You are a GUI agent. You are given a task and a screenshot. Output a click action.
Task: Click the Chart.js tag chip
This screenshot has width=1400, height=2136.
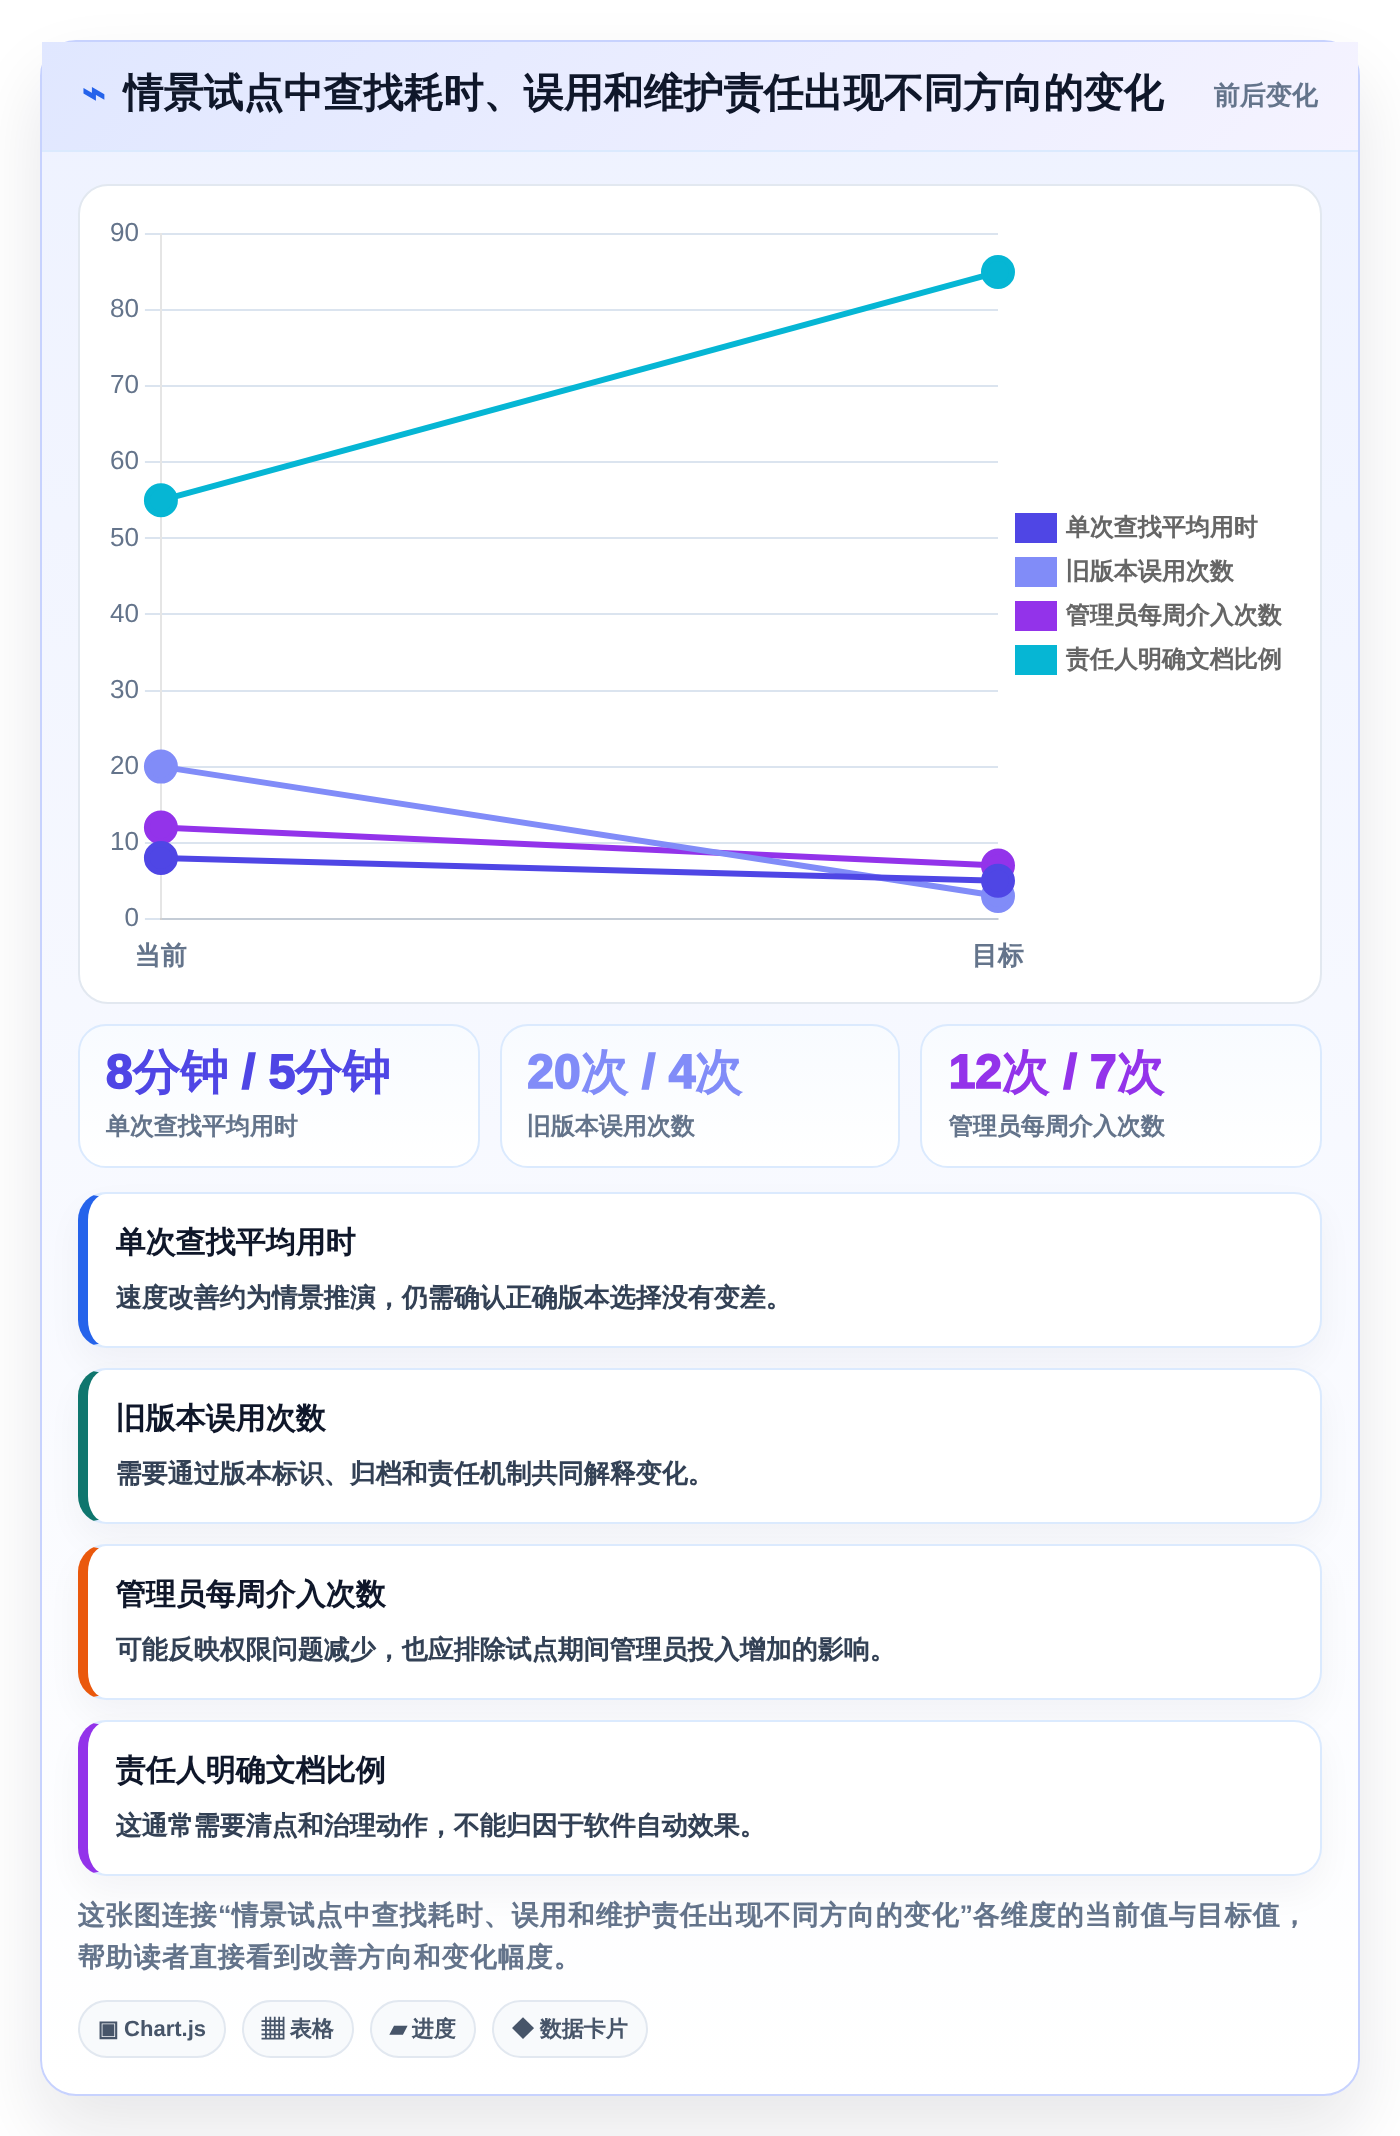(x=152, y=2029)
